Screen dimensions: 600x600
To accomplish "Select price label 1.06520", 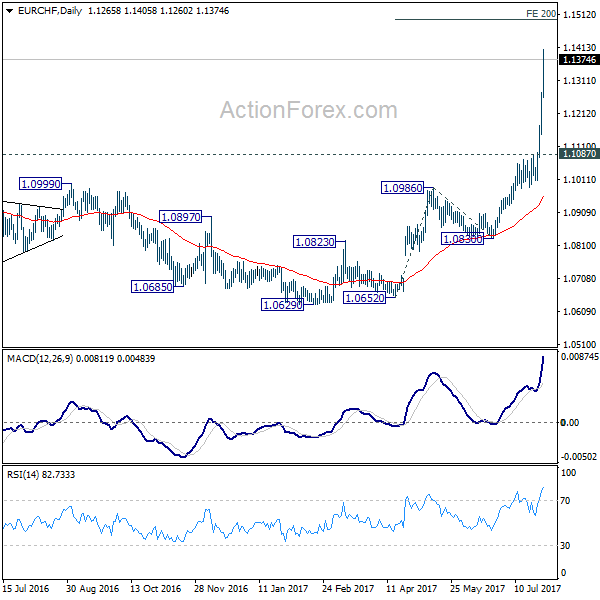I will pyautogui.click(x=364, y=298).
